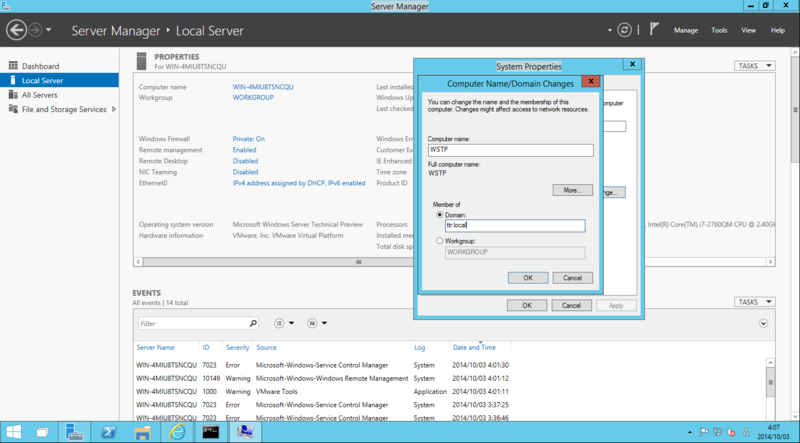
Task: Click the NIC Teaming Disabled link
Action: 245,172
